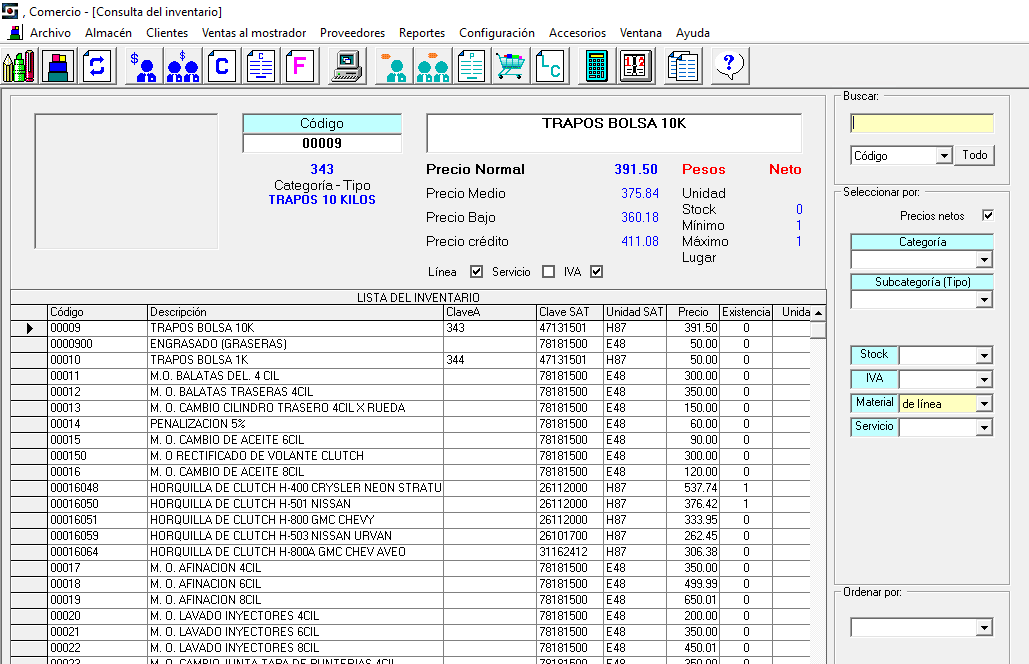Open the calculator tool icon
Screen dimensions: 1029x664
pos(596,67)
